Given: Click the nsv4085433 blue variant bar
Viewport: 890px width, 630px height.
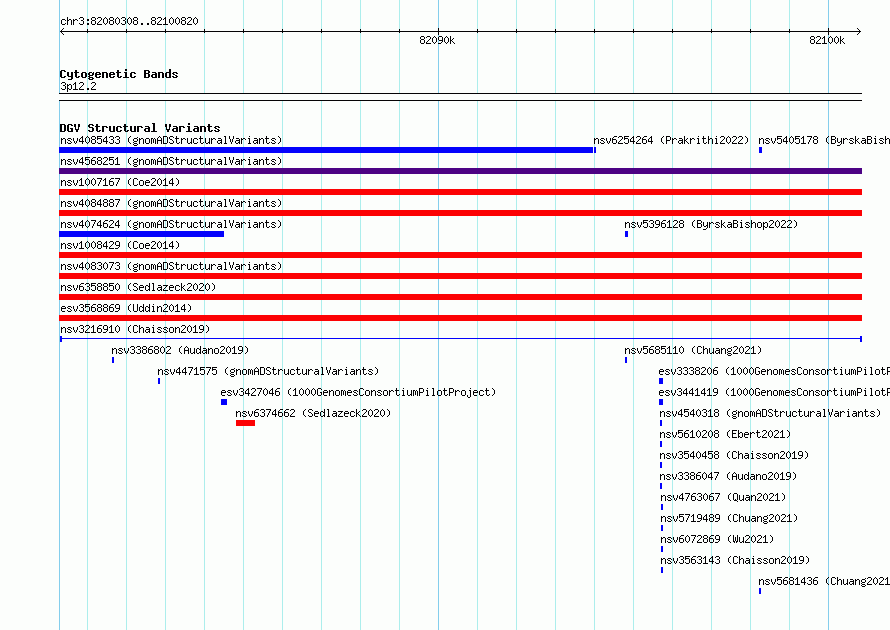Looking at the screenshot, I should [x=326, y=150].
